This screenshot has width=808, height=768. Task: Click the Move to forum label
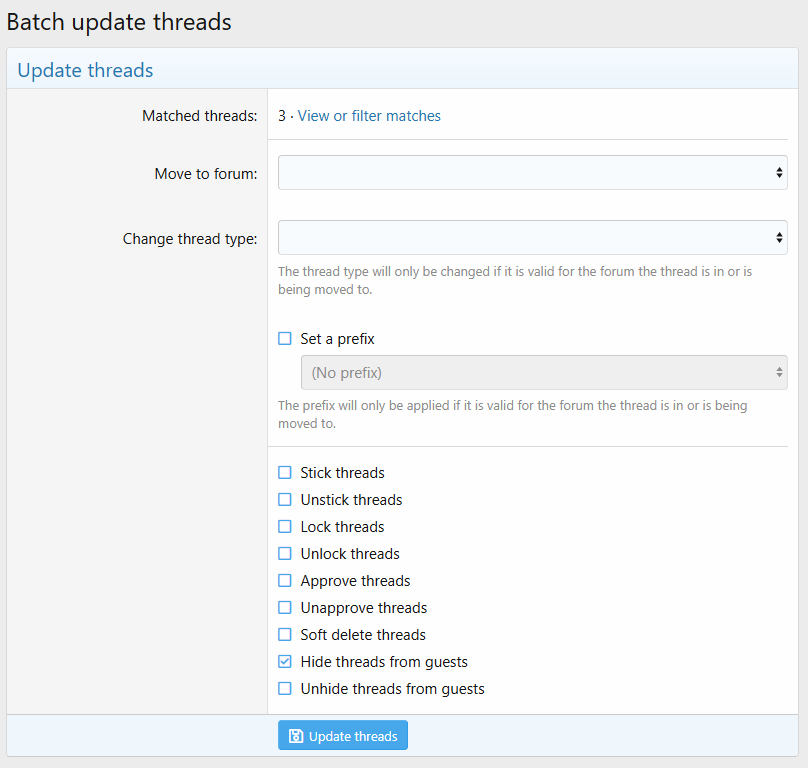pyautogui.click(x=205, y=174)
